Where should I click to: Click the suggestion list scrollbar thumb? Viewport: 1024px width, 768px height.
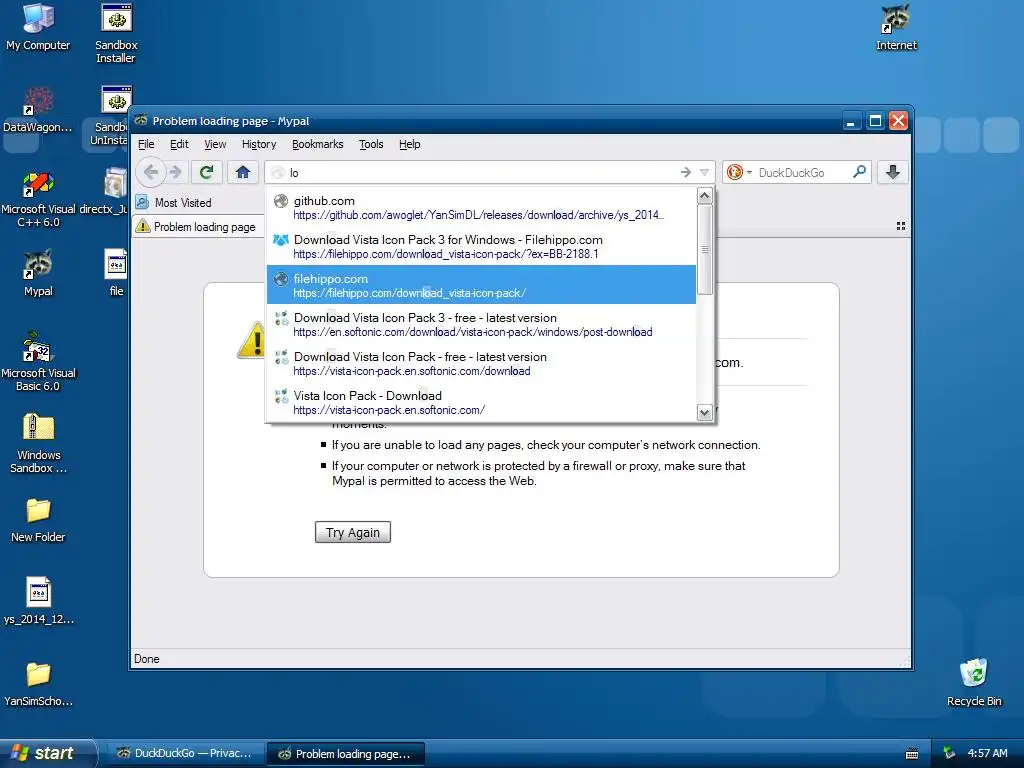(x=705, y=249)
